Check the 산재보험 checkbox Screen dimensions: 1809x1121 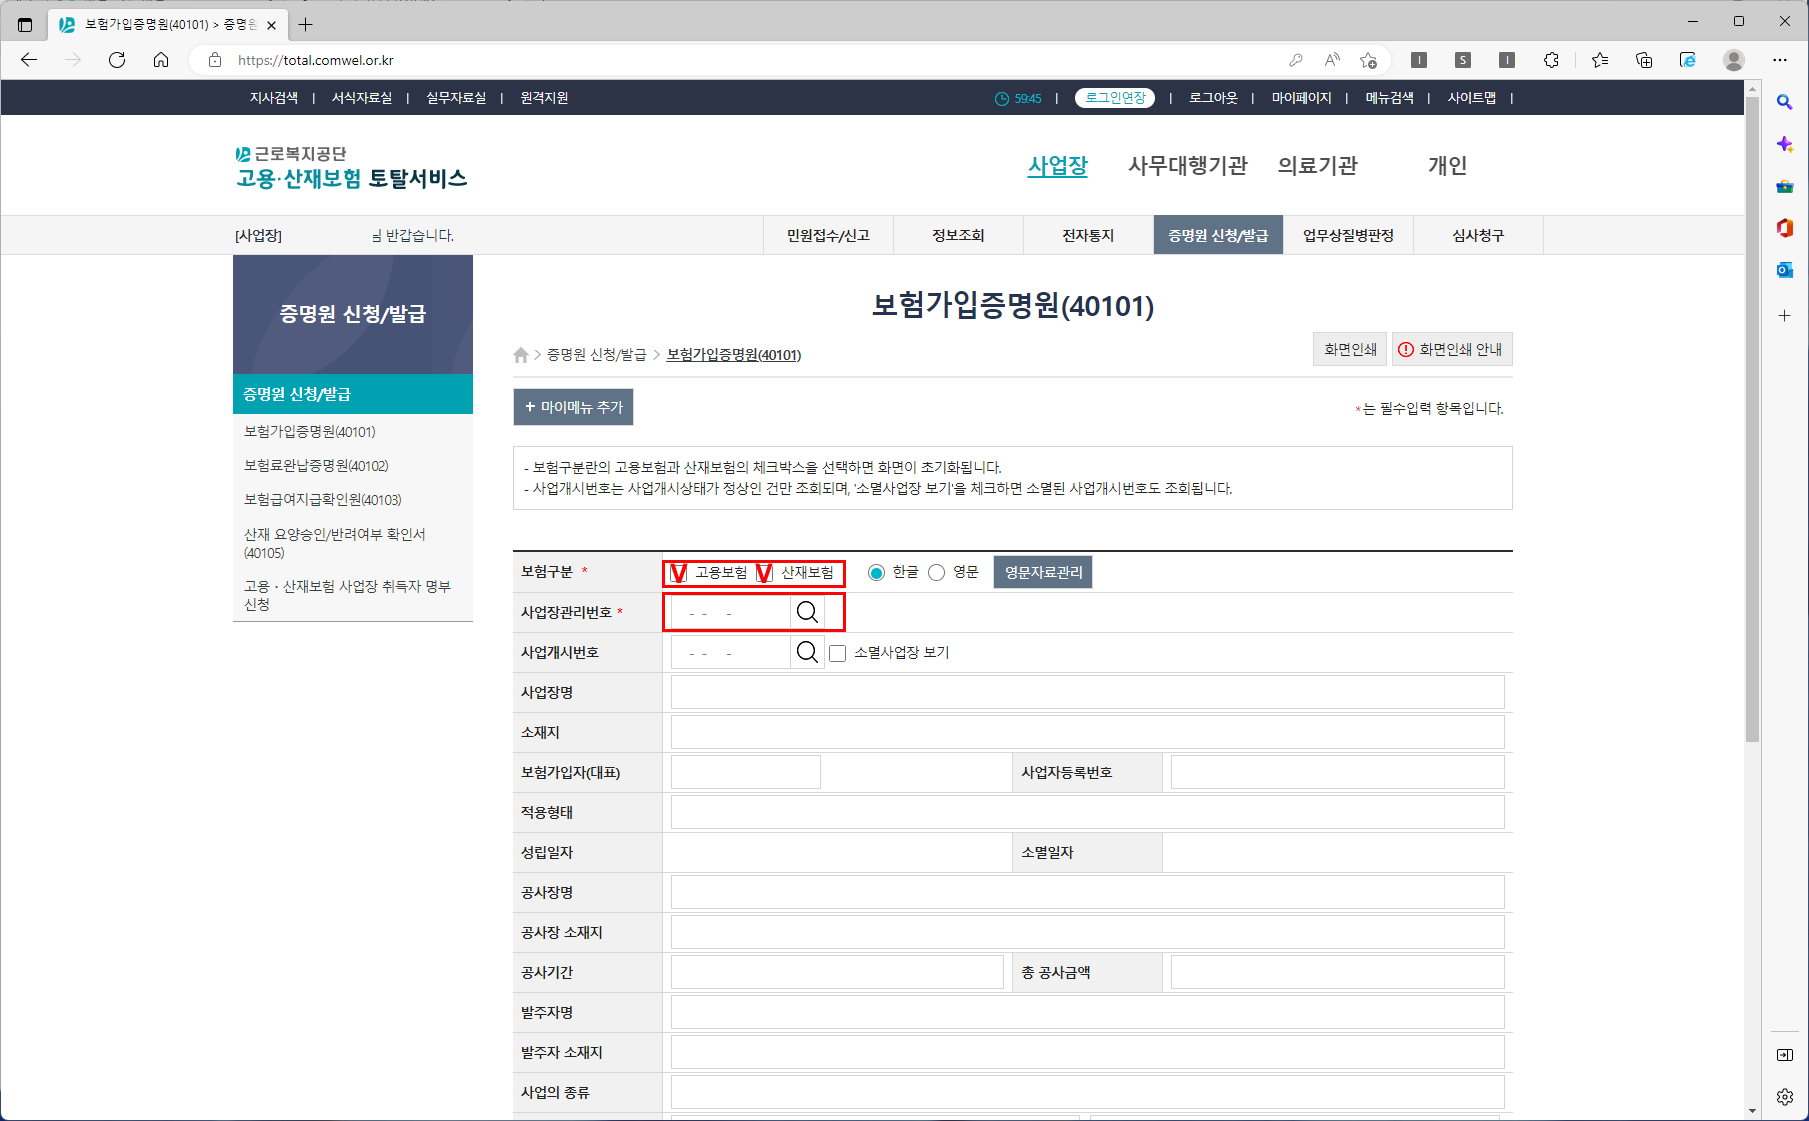tap(764, 572)
